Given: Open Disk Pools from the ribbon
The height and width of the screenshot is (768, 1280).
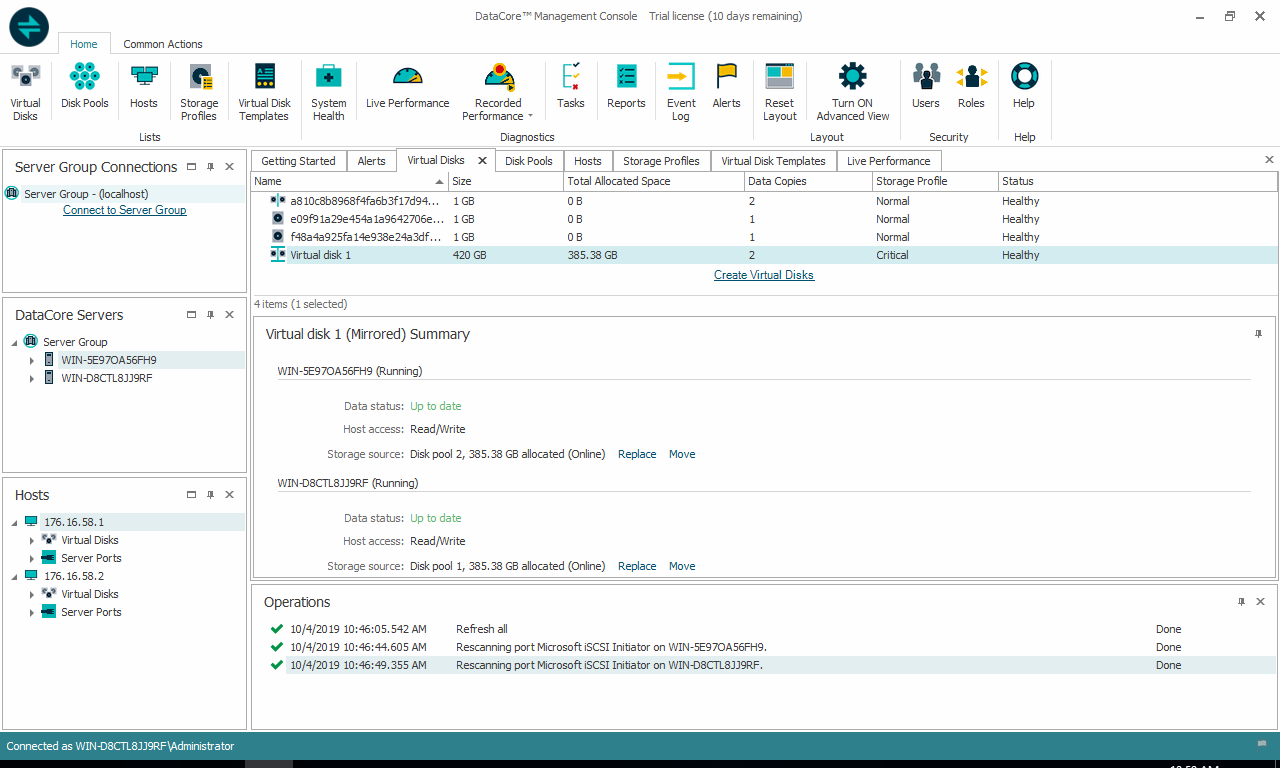Looking at the screenshot, I should point(85,86).
